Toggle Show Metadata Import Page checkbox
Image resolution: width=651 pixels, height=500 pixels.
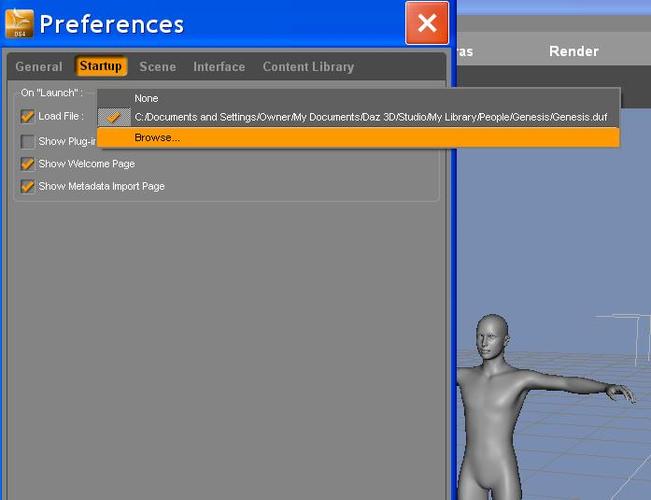27,186
